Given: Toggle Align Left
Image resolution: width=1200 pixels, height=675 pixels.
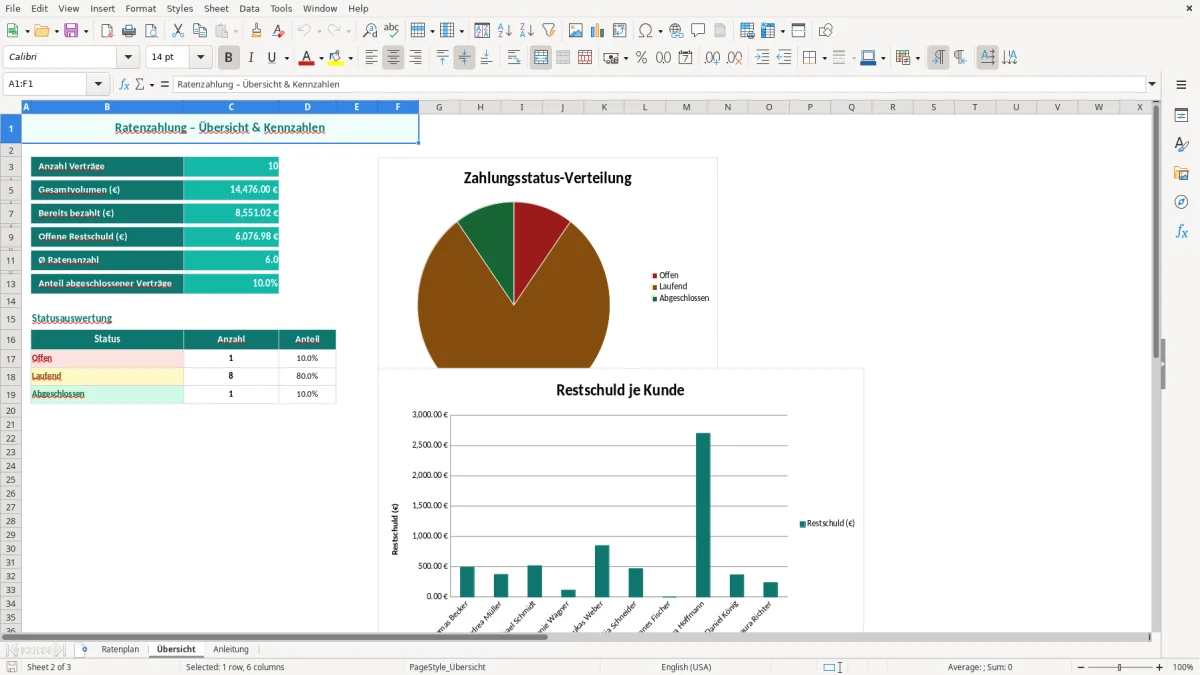Looking at the screenshot, I should [371, 58].
